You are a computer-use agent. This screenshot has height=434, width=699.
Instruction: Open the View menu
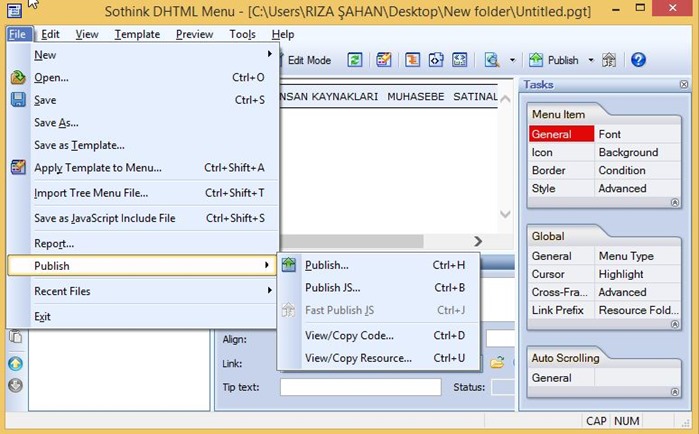(x=87, y=34)
